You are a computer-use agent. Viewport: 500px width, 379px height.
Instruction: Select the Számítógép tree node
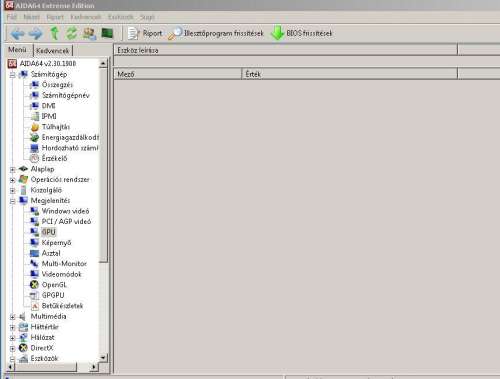pos(49,74)
